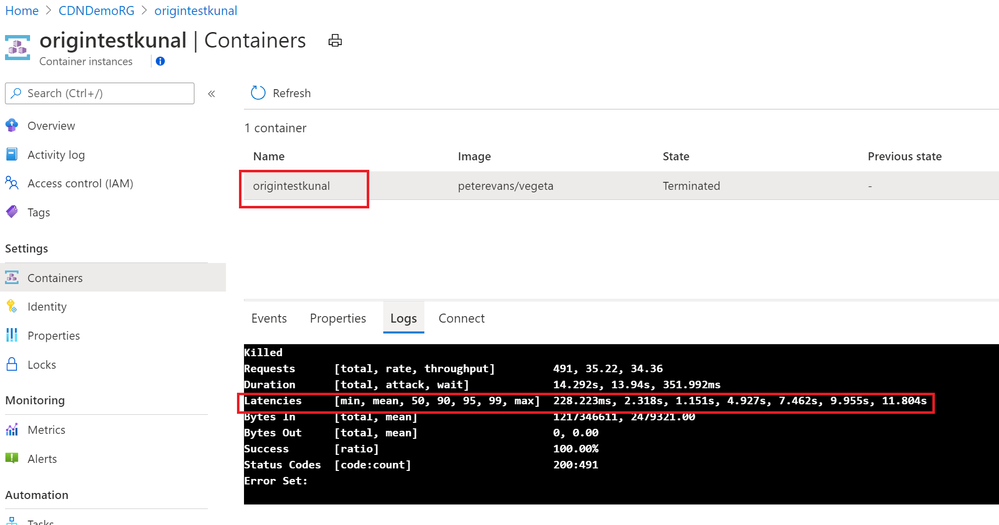Go to Home breadcrumb link

(x=22, y=11)
